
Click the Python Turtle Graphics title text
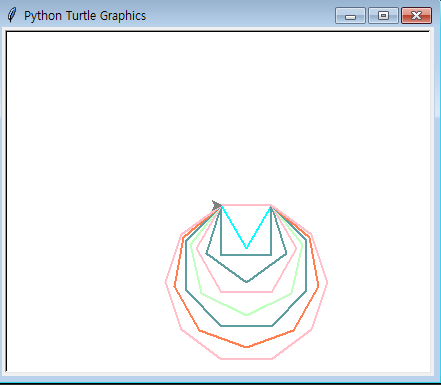[85, 16]
